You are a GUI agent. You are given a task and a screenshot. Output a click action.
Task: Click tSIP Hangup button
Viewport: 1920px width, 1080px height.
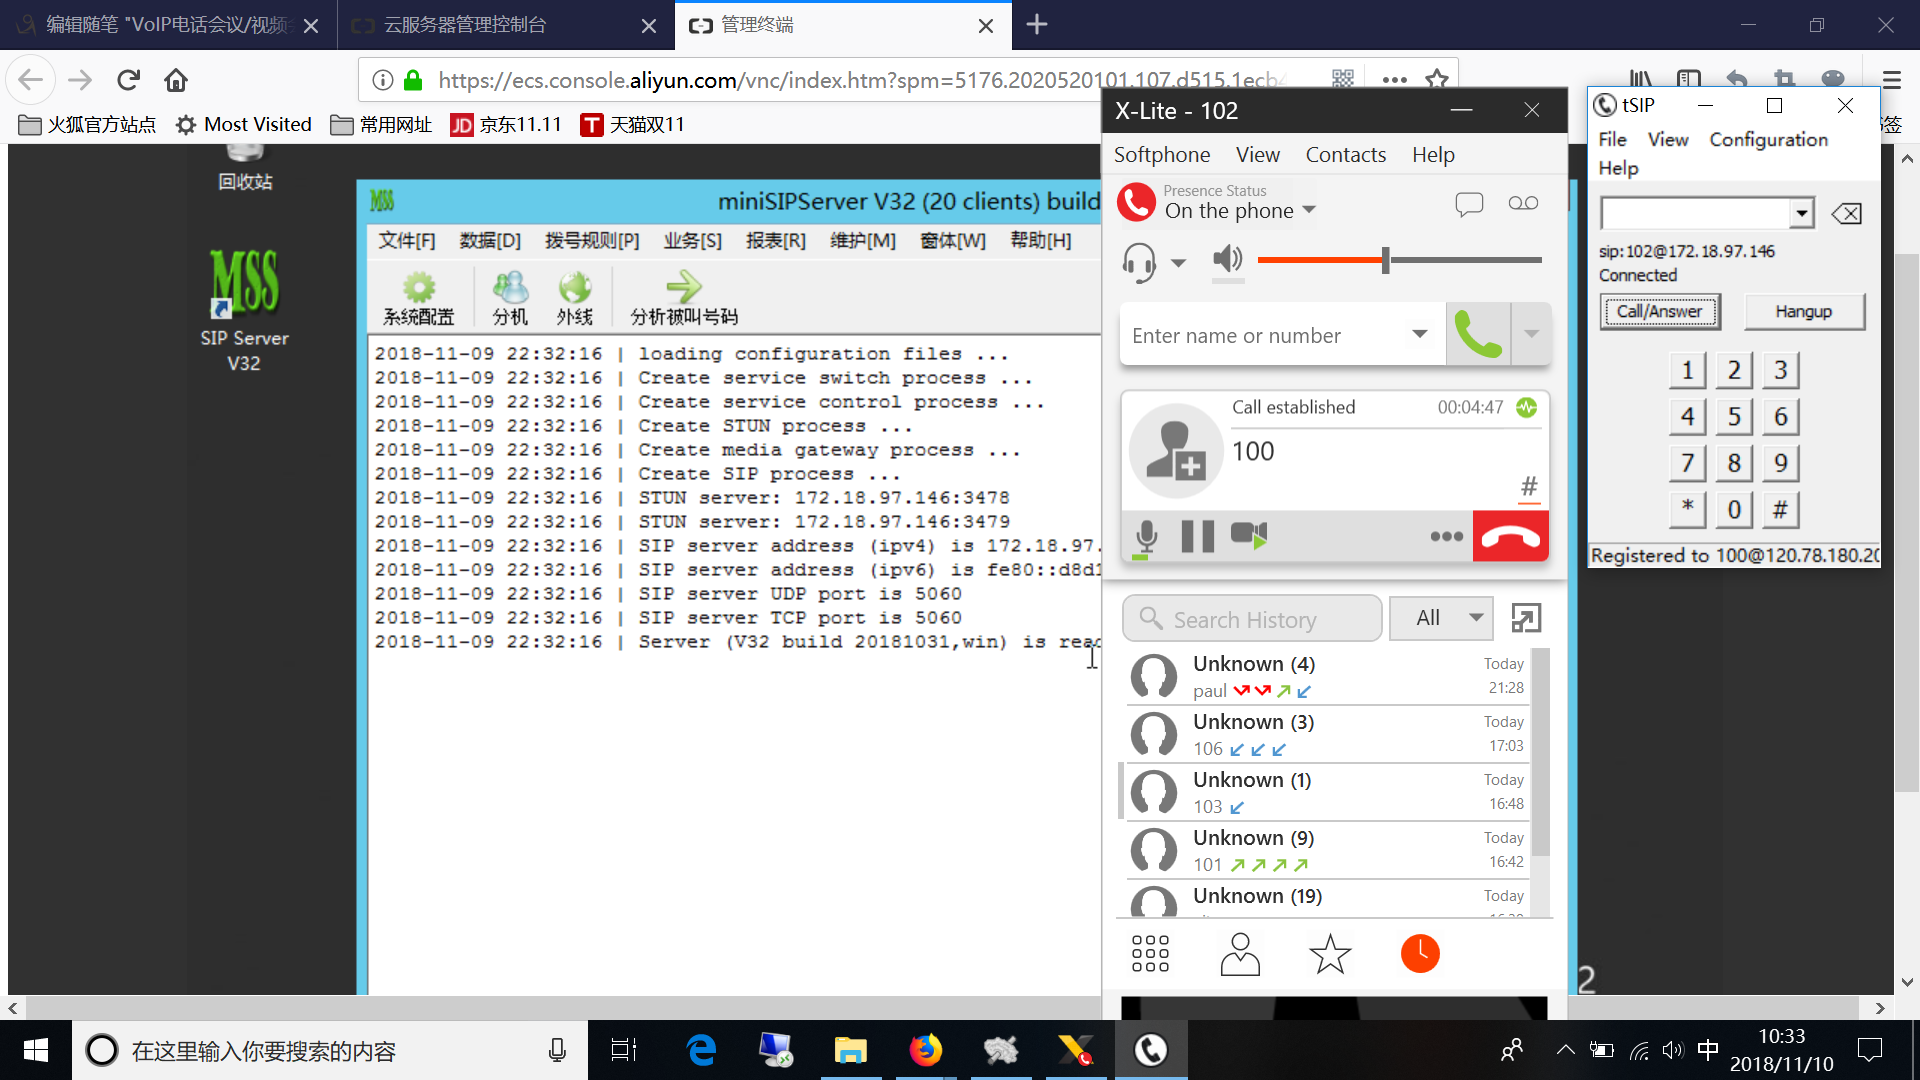pos(1804,311)
